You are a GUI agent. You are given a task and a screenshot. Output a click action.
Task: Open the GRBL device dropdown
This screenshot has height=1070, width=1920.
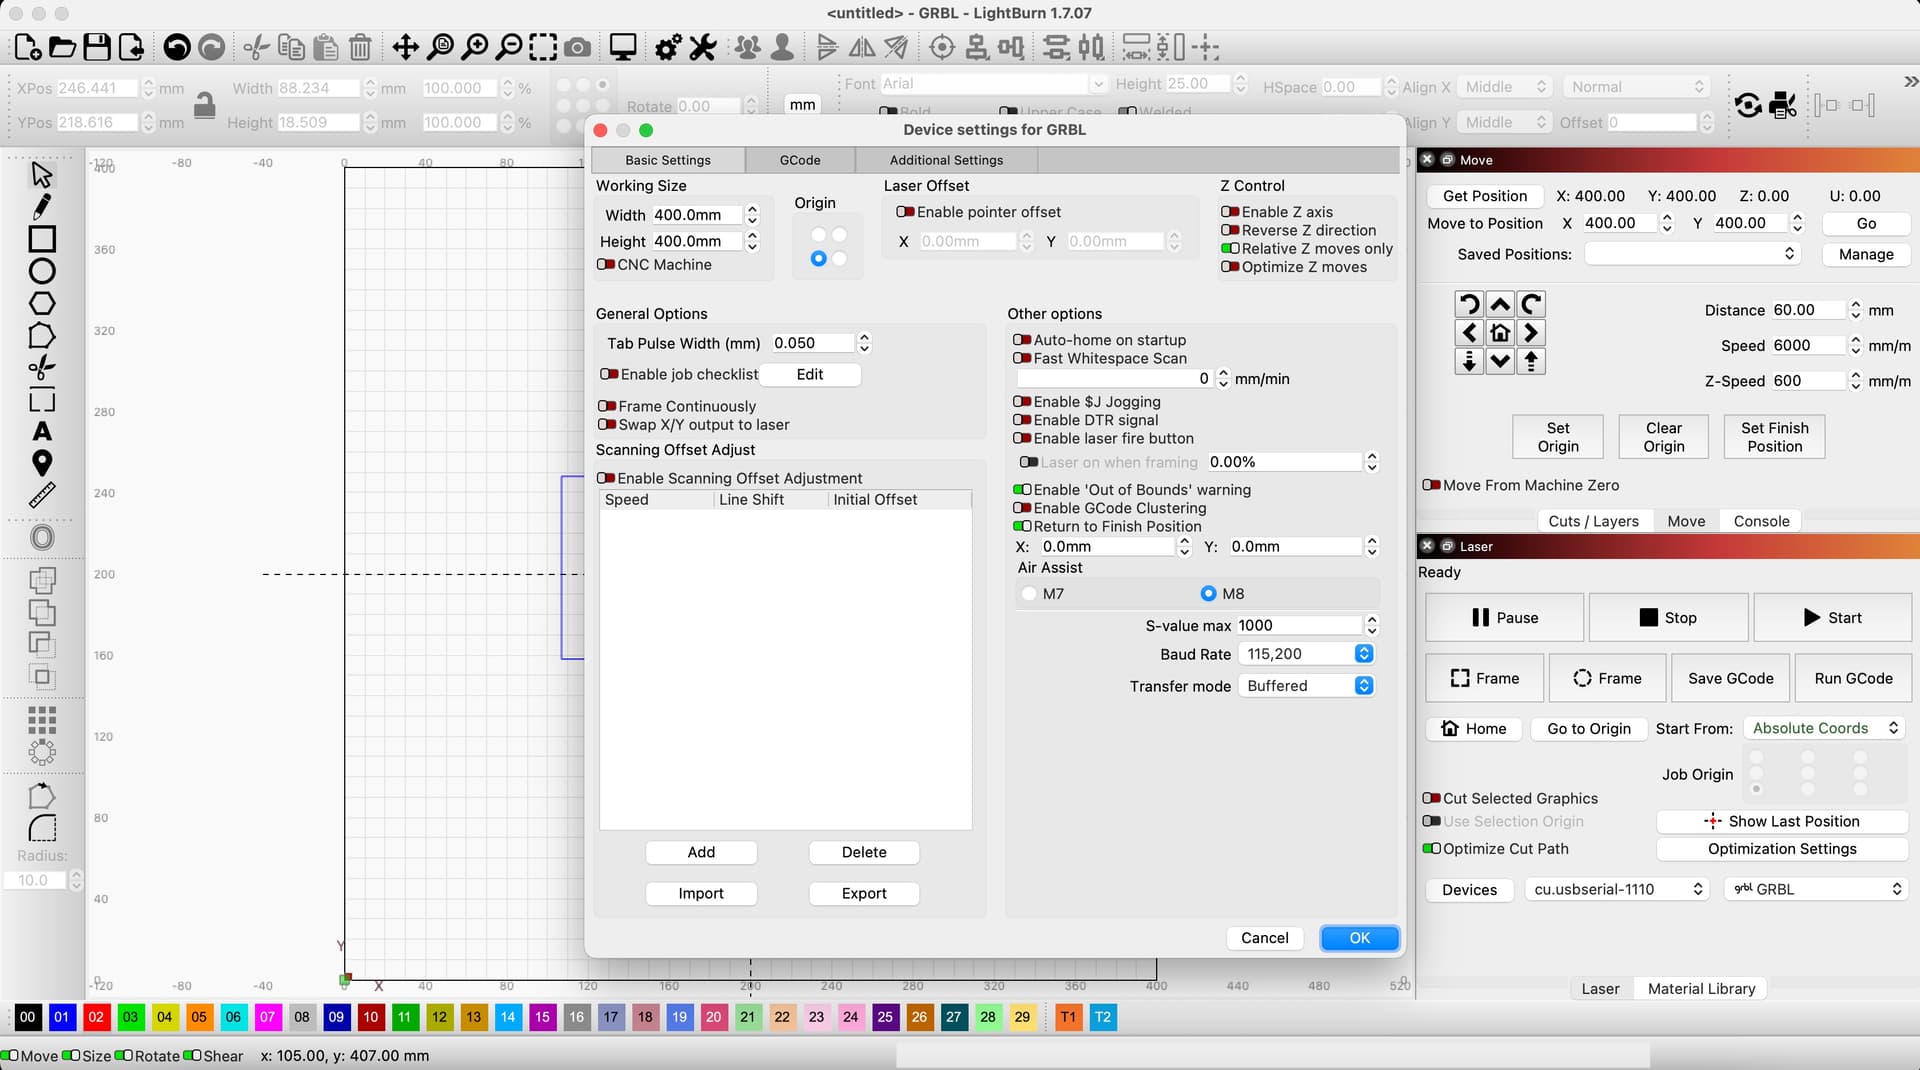tap(1817, 889)
